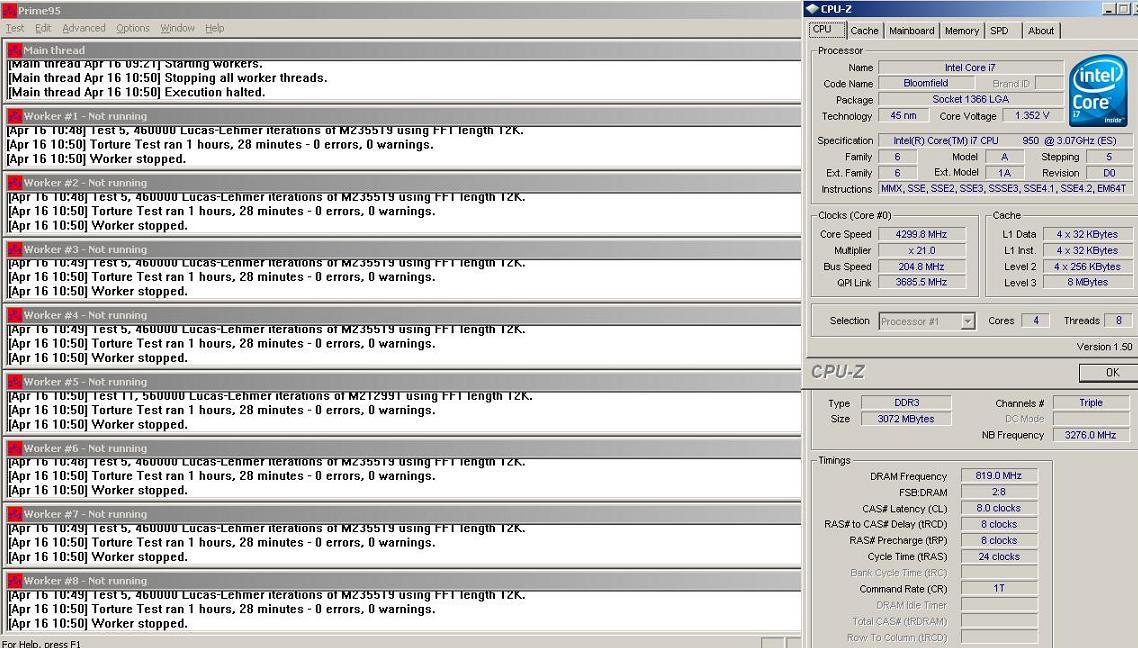Click the Core Speed value 4299.8 MHz
This screenshot has height=648, width=1138.
coord(921,234)
